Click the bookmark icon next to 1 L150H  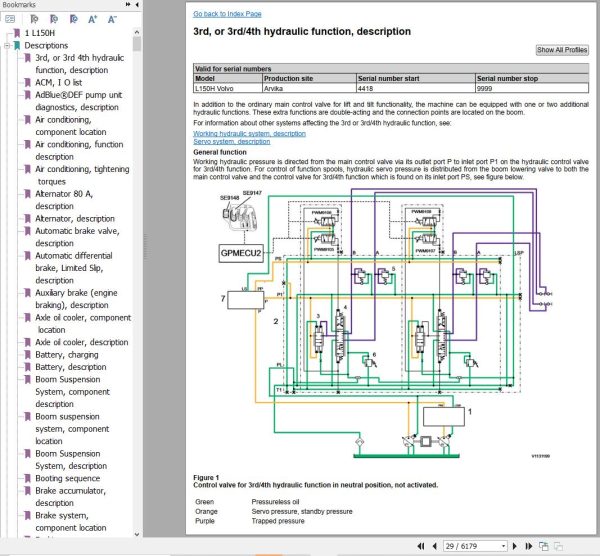pos(17,33)
